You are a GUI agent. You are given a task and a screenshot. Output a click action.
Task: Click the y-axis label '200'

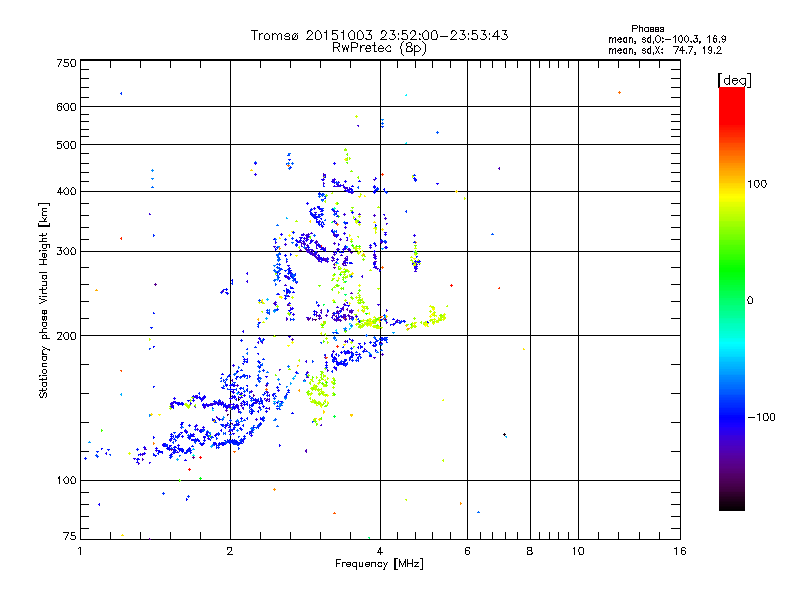click(x=66, y=336)
